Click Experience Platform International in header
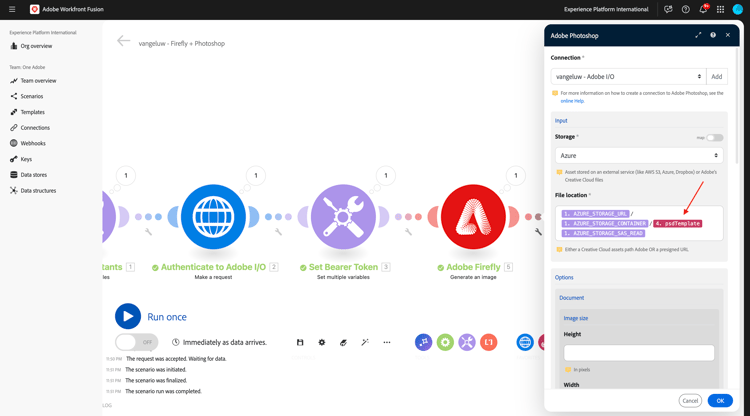Screen dimensions: 750x416 [x=606, y=9]
